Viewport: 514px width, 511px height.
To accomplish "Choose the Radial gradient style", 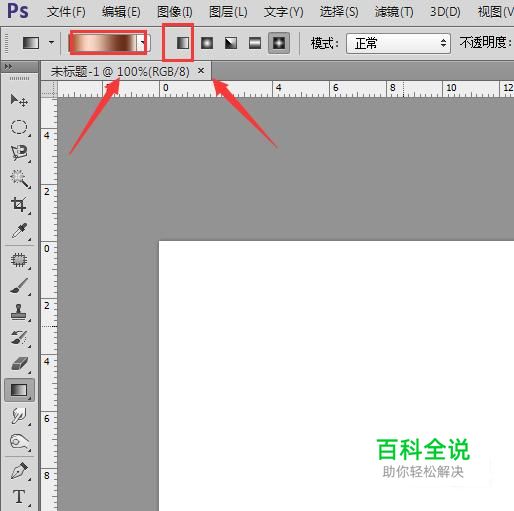I will 207,43.
